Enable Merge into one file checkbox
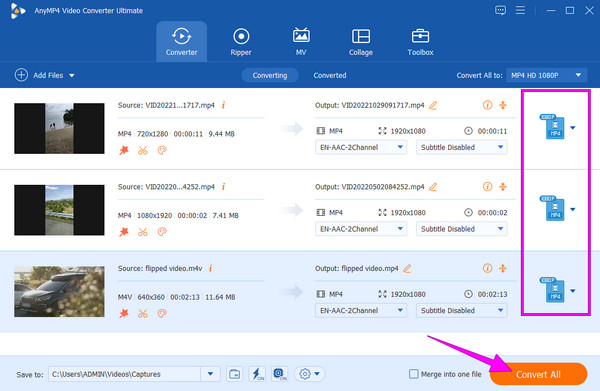The image size is (600, 391). point(414,374)
